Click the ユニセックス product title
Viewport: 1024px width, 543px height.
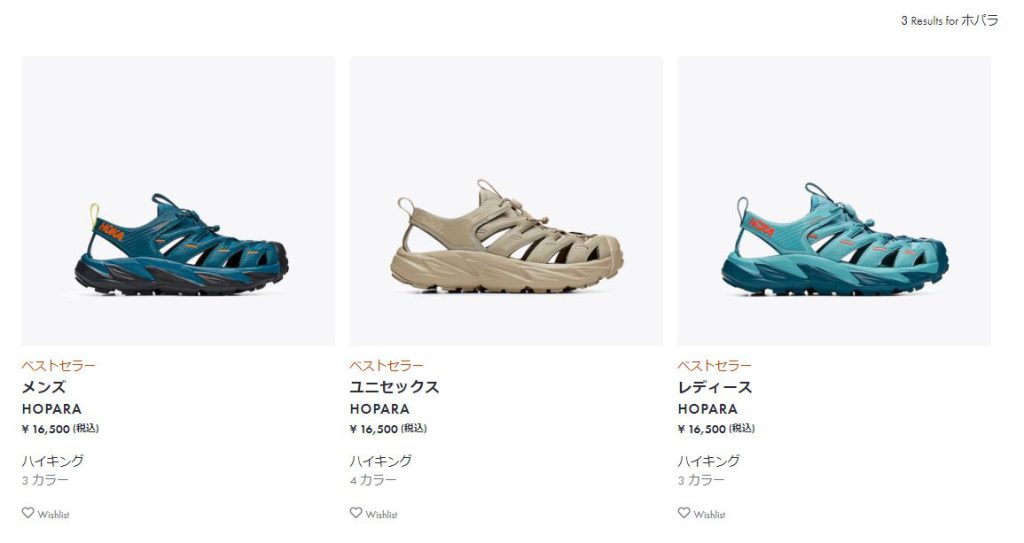tap(394, 387)
